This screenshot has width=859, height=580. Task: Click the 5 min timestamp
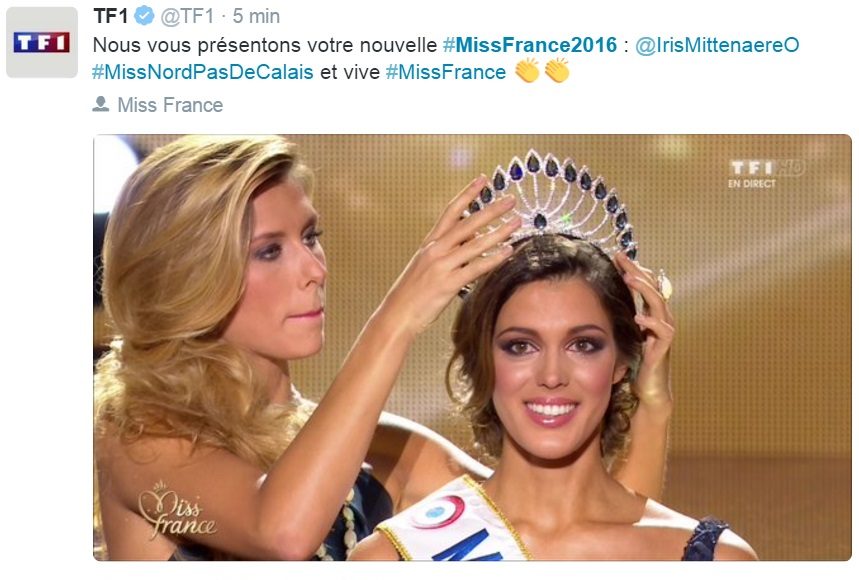256,16
